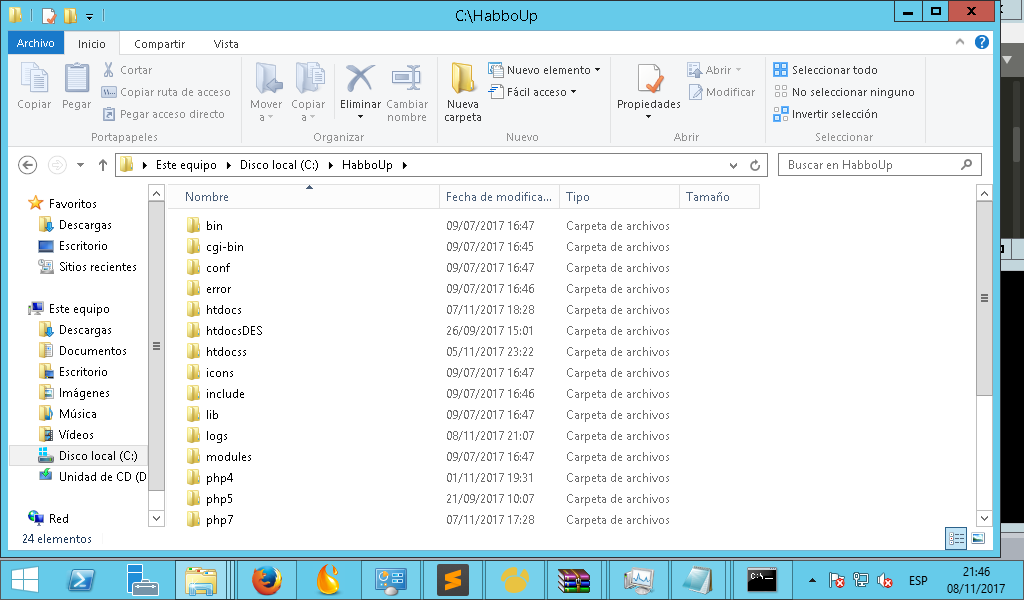
Task: Select Red in the navigation pane
Action: click(x=58, y=518)
